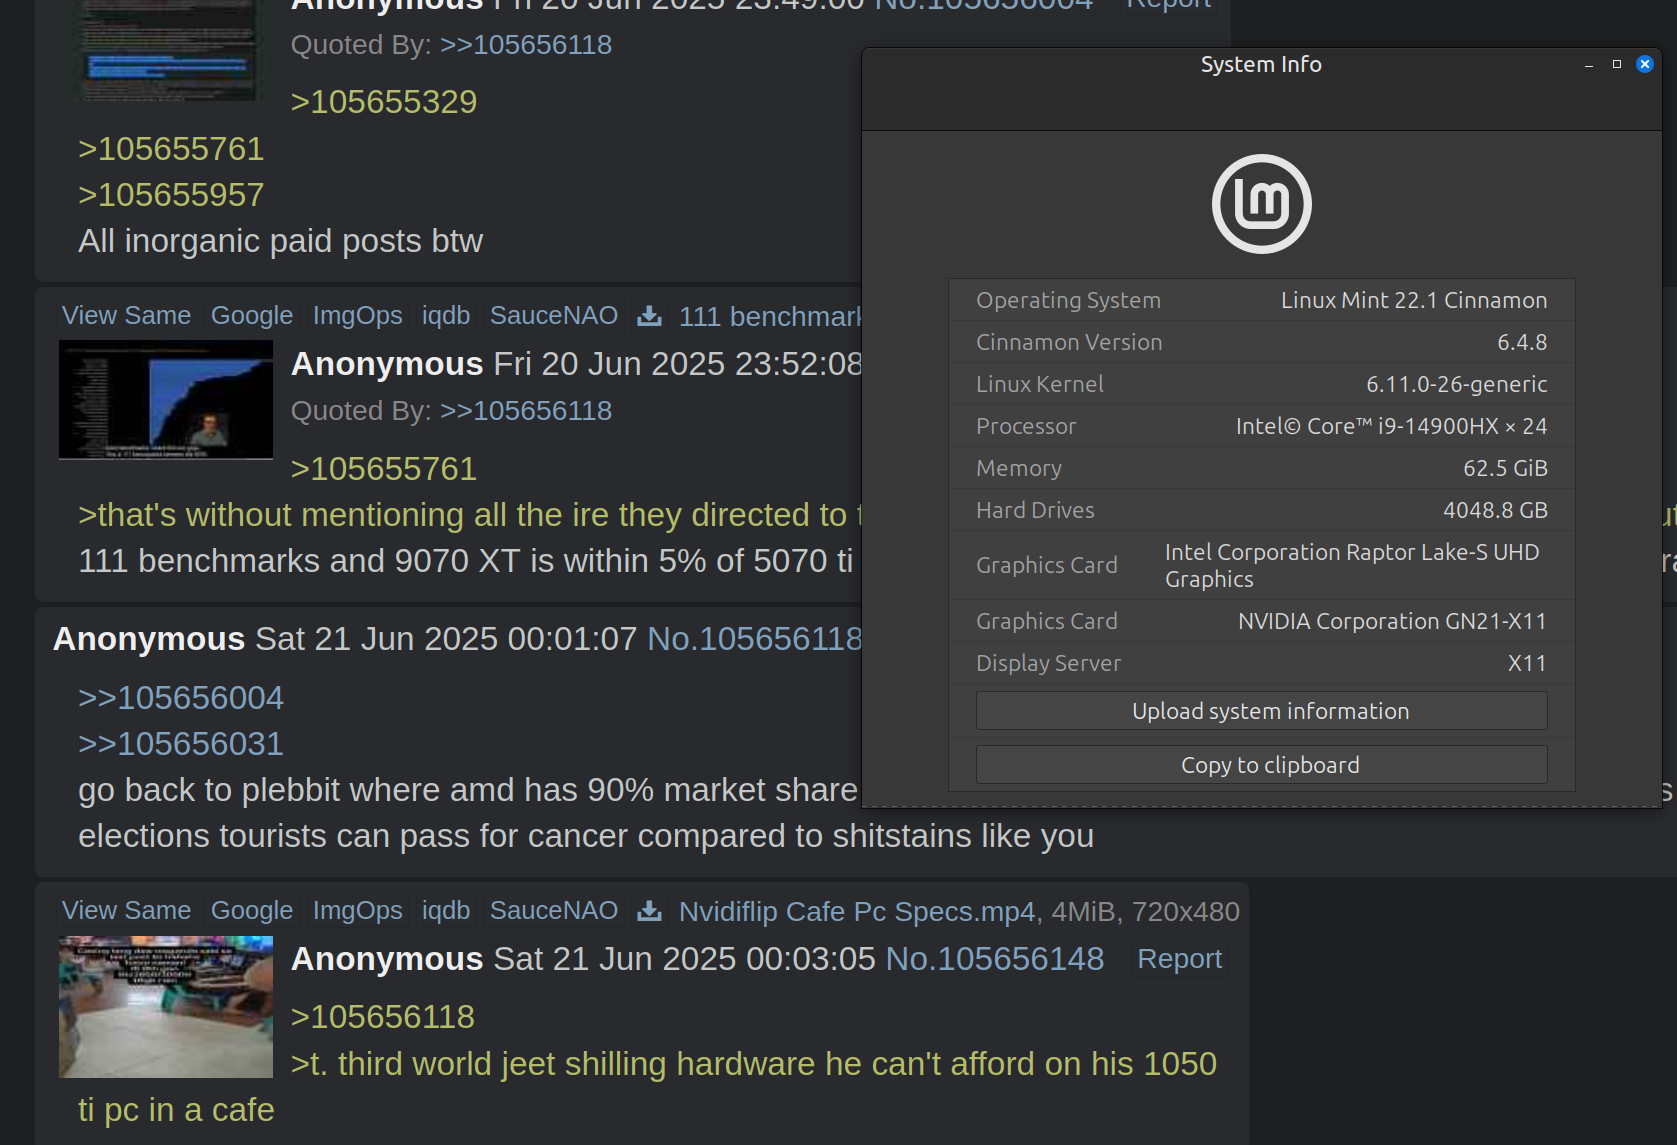Follow green quote >105655957
1677x1145 pixels.
(171, 195)
